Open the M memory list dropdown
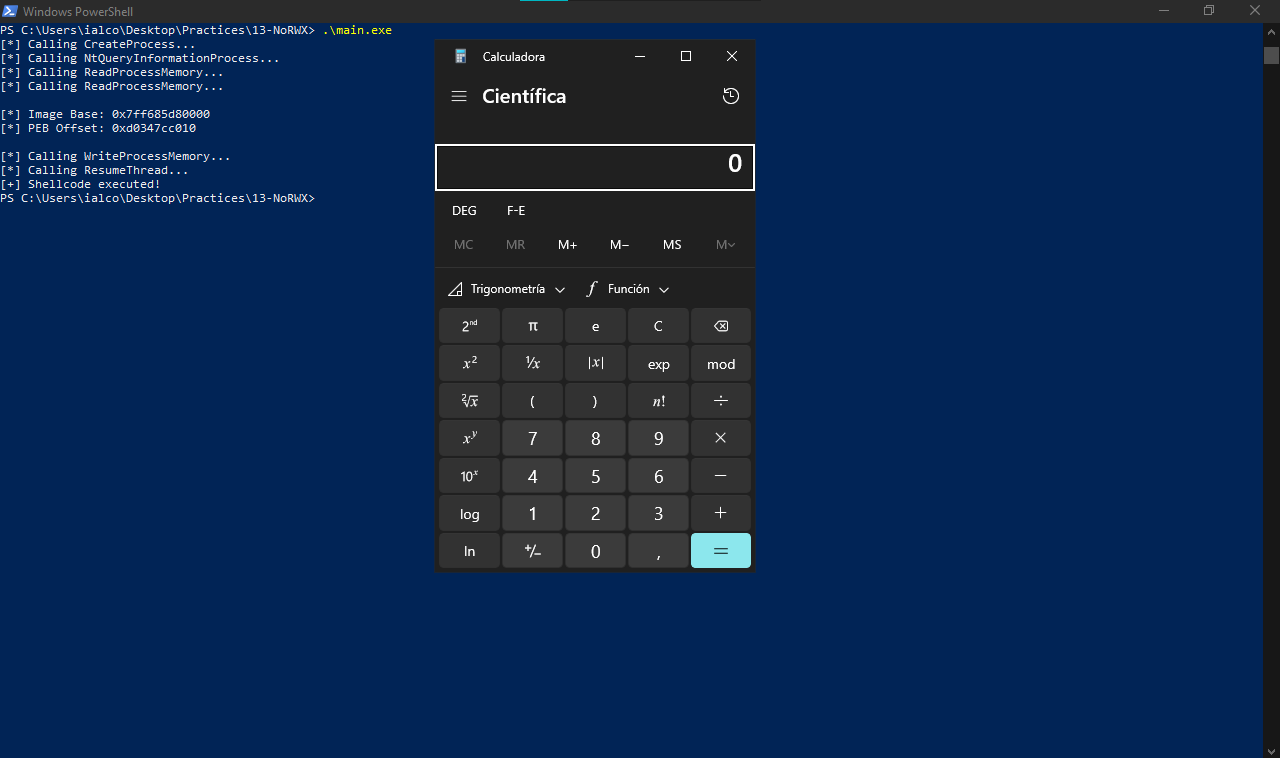 click(725, 245)
